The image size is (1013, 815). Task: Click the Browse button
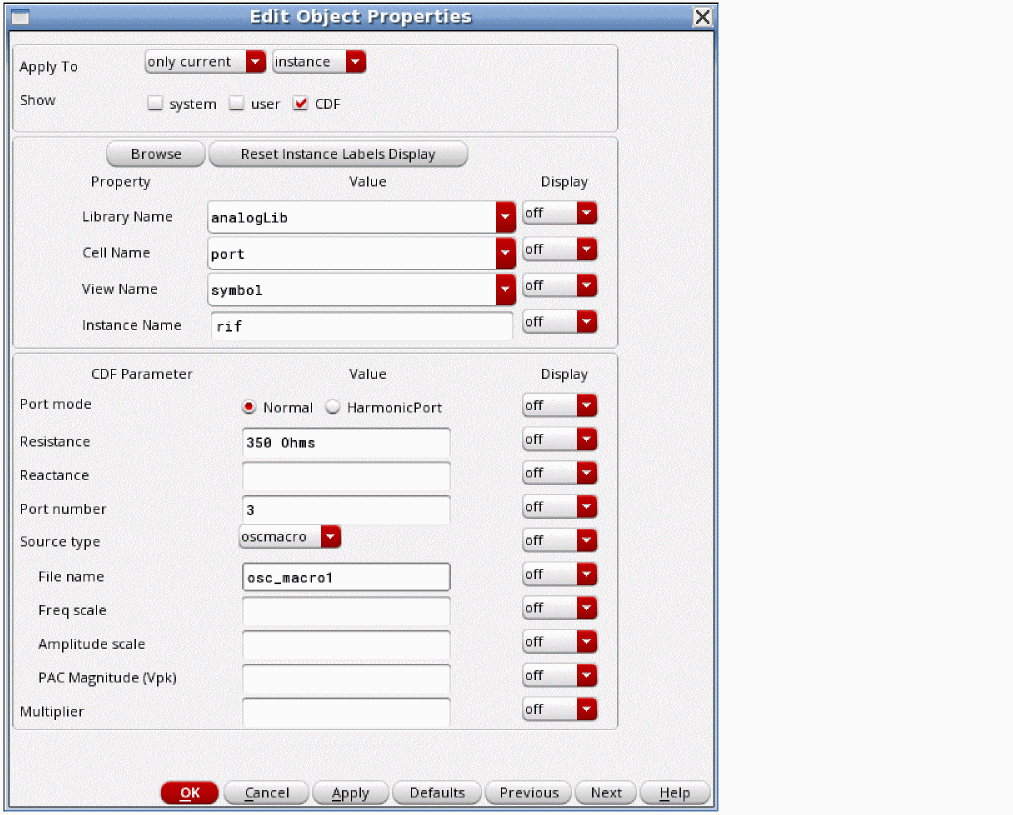156,154
